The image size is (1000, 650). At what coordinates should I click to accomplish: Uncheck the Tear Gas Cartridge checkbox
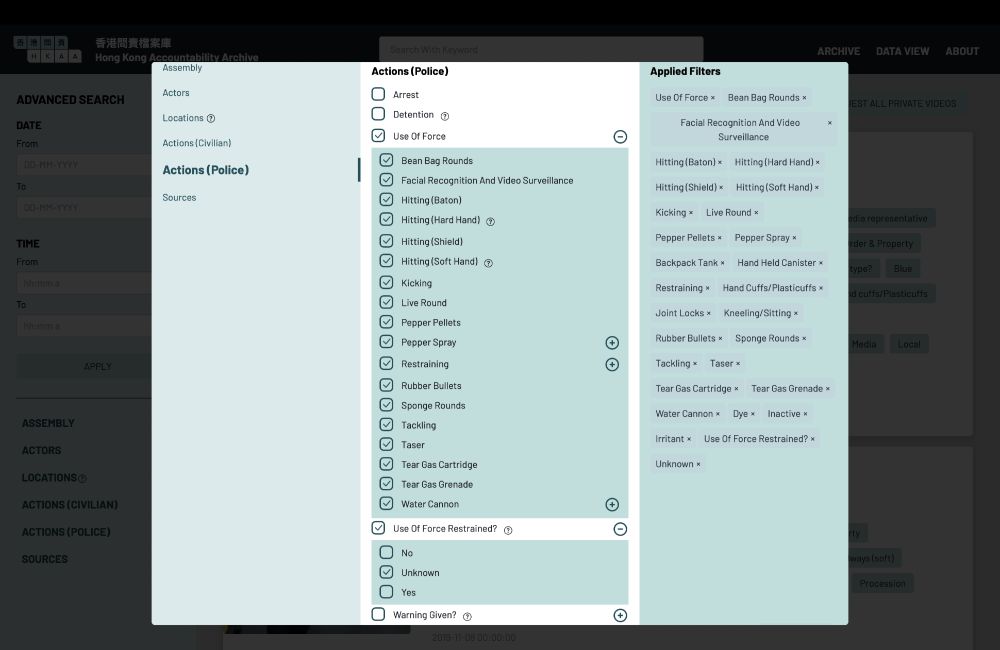coord(386,464)
